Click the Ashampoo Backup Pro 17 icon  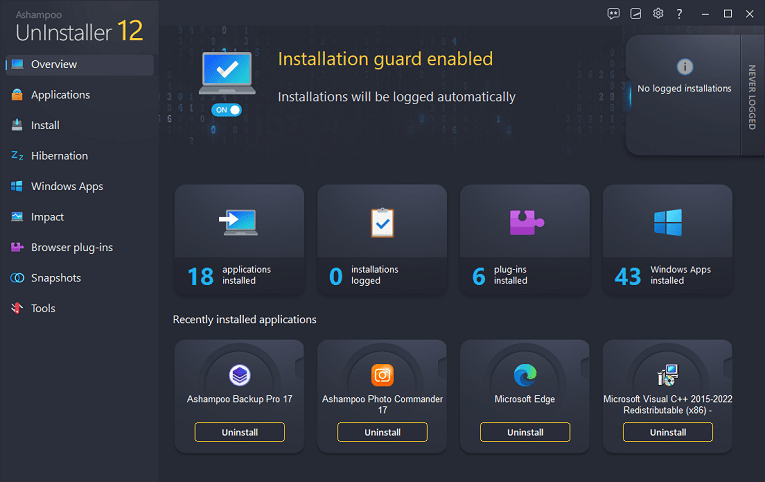point(240,375)
